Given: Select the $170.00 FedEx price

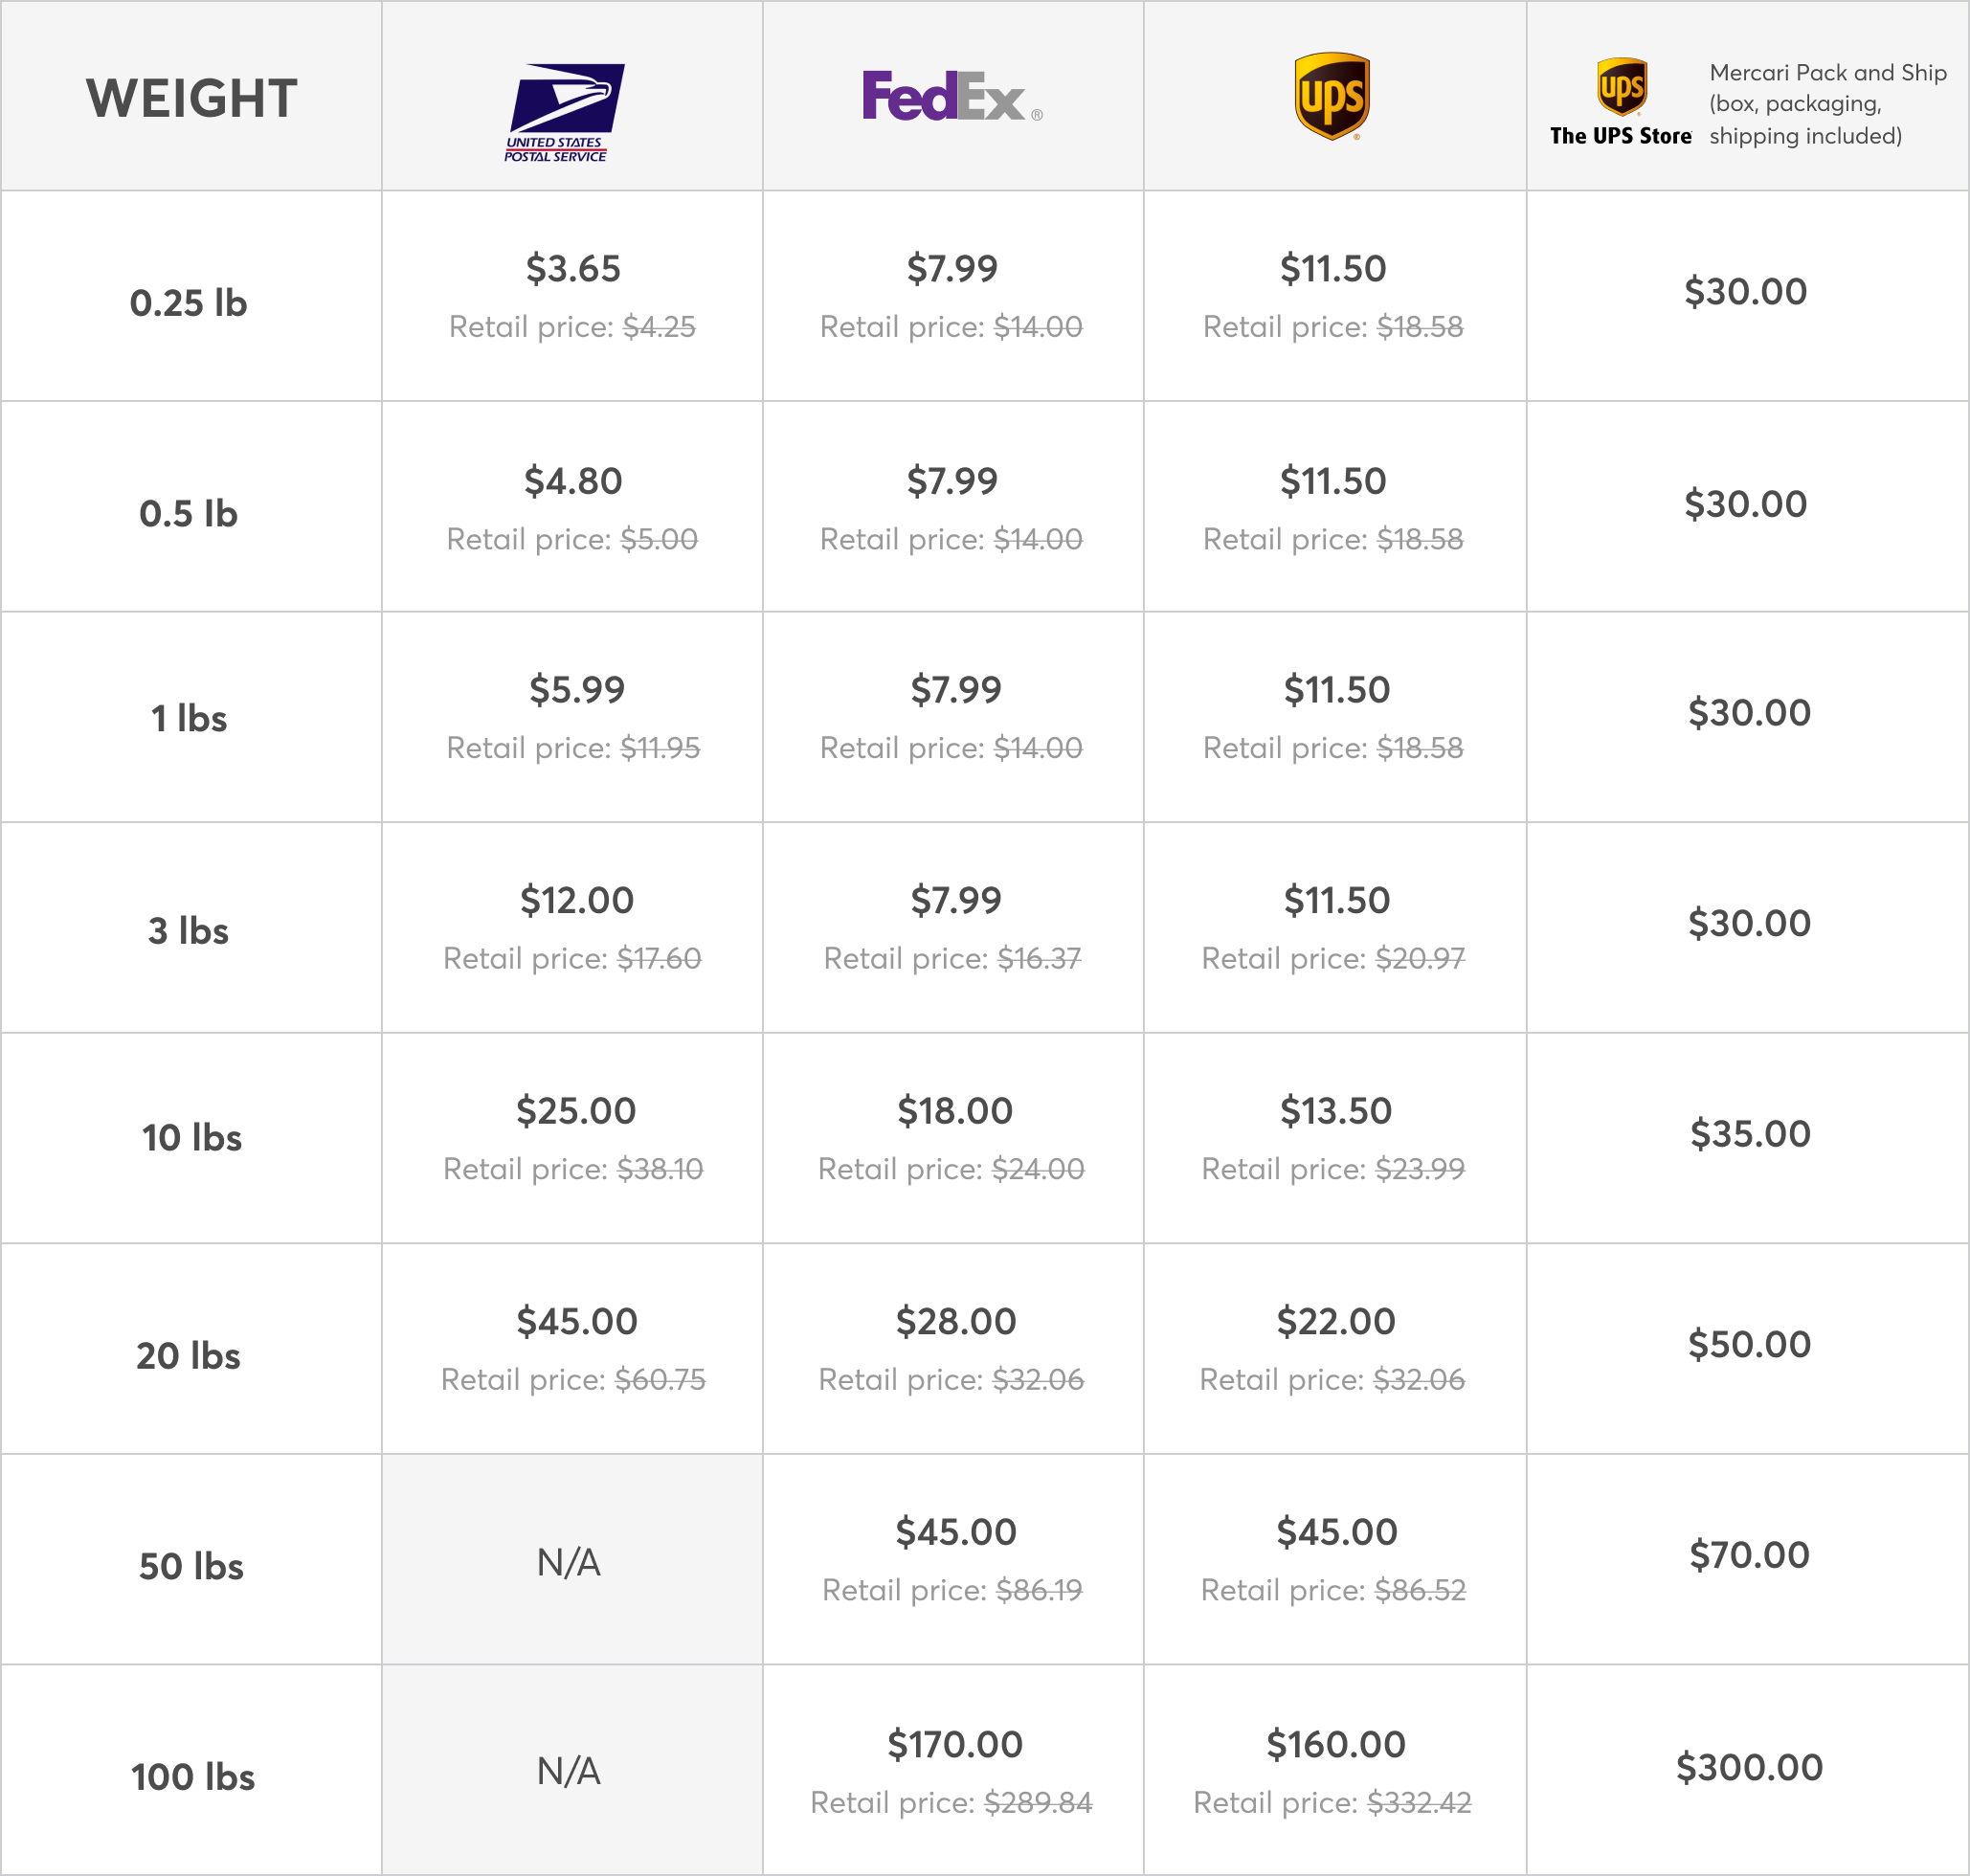Looking at the screenshot, I should click(955, 1744).
